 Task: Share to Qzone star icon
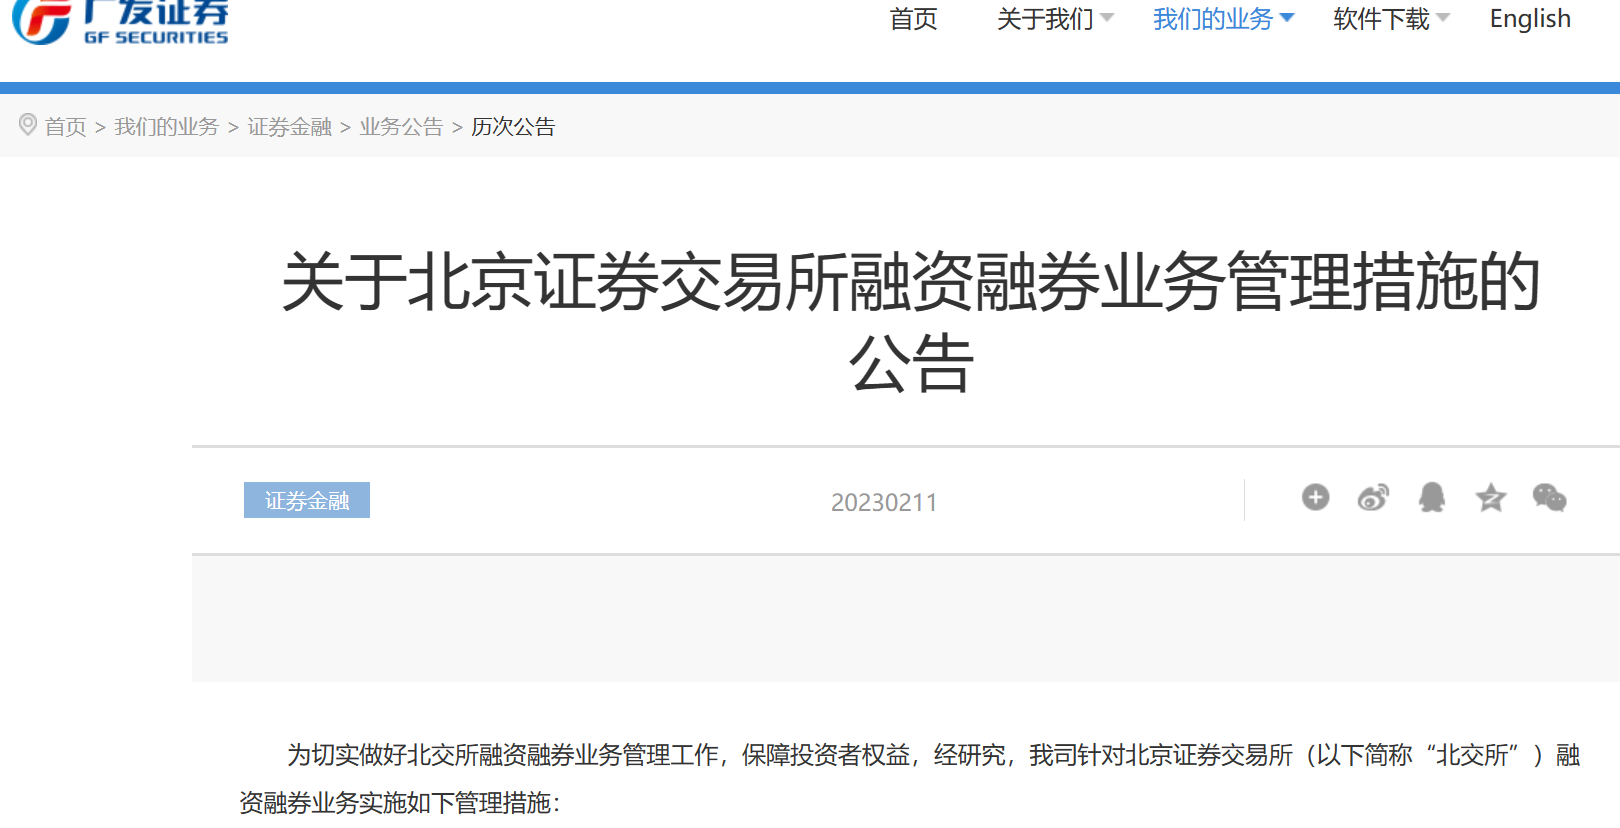pos(1490,497)
